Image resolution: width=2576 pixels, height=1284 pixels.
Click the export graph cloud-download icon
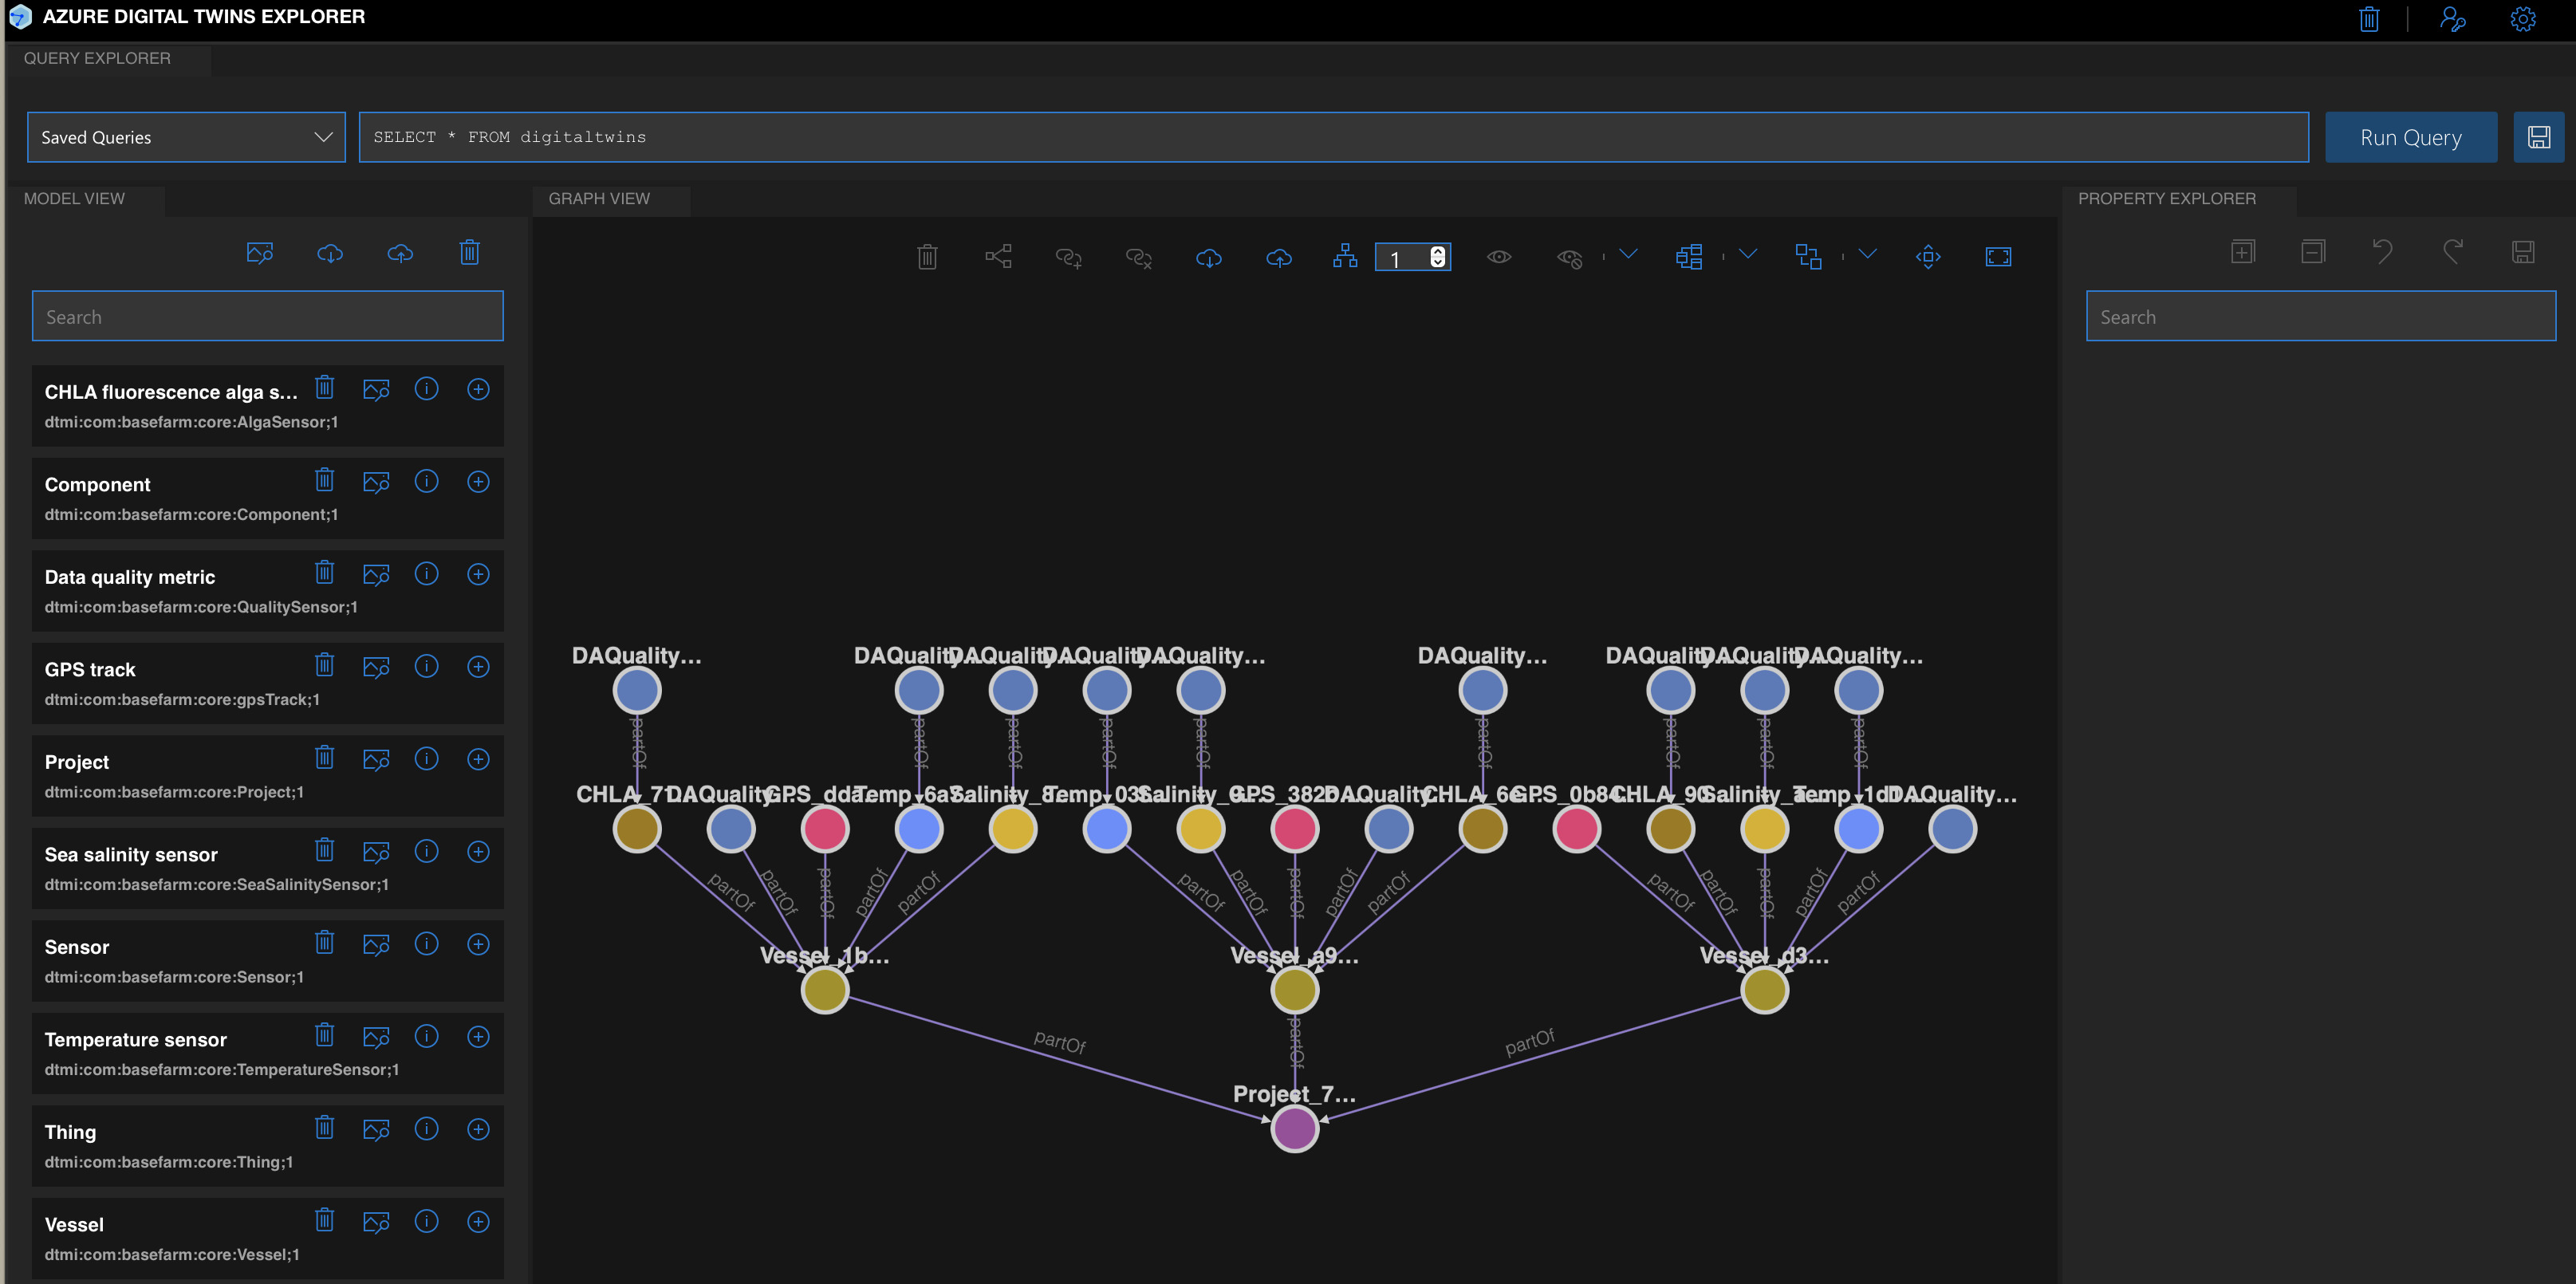pyautogui.click(x=1209, y=258)
